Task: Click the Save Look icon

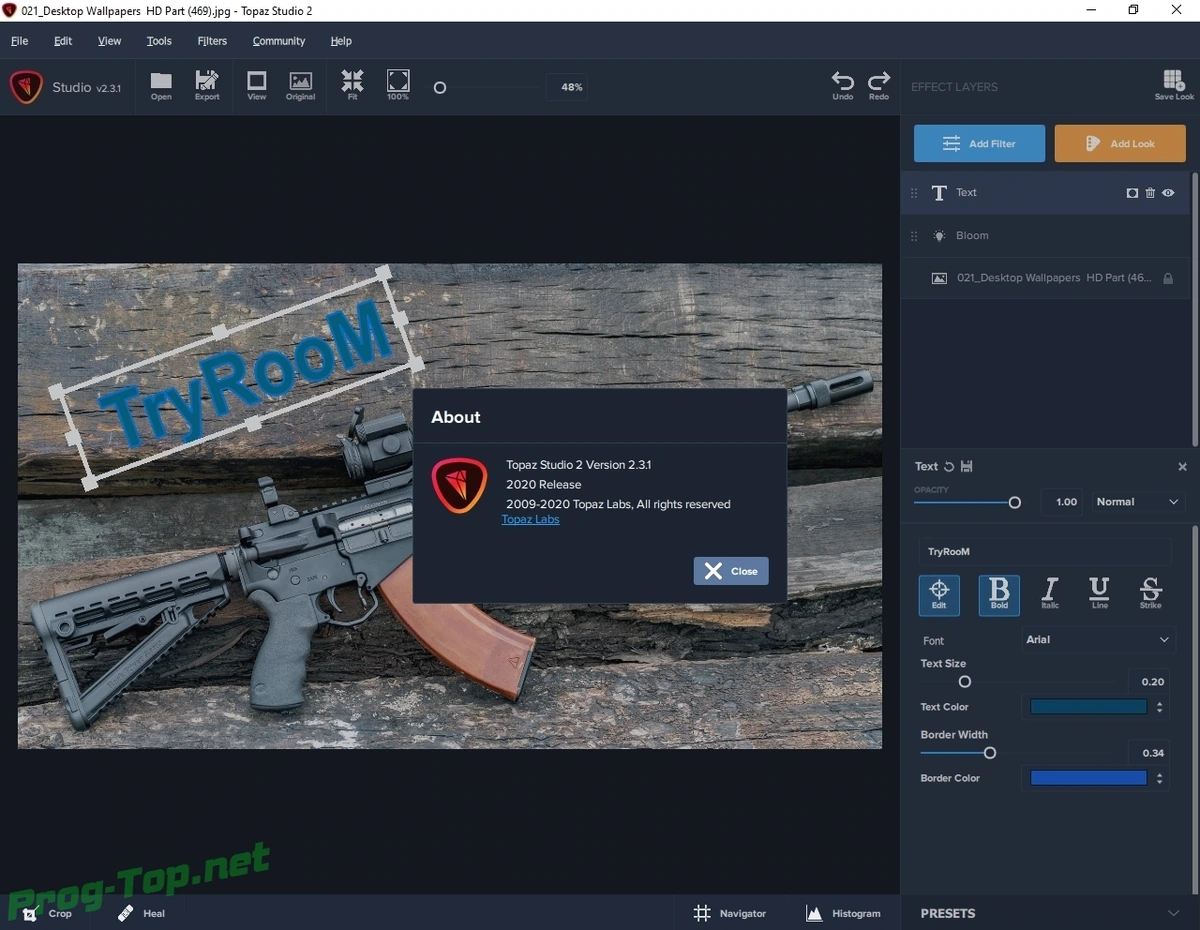Action: [1174, 85]
